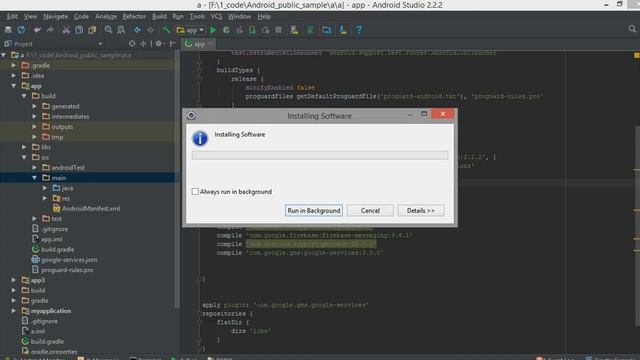Open the Build menu
640x360 pixels.
(x=159, y=16)
